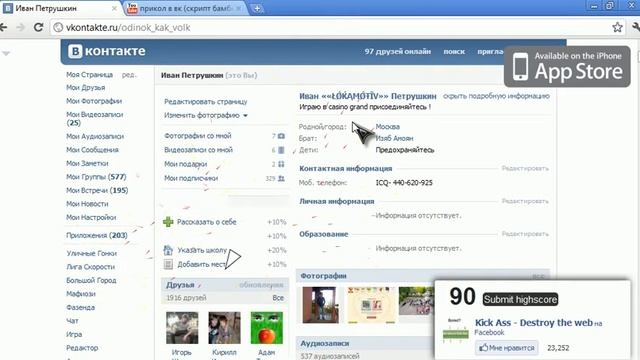Image resolution: width=640 pixels, height=360 pixels.
Task: Launch the Лига Скорости app
Action: pyautogui.click(x=90, y=267)
